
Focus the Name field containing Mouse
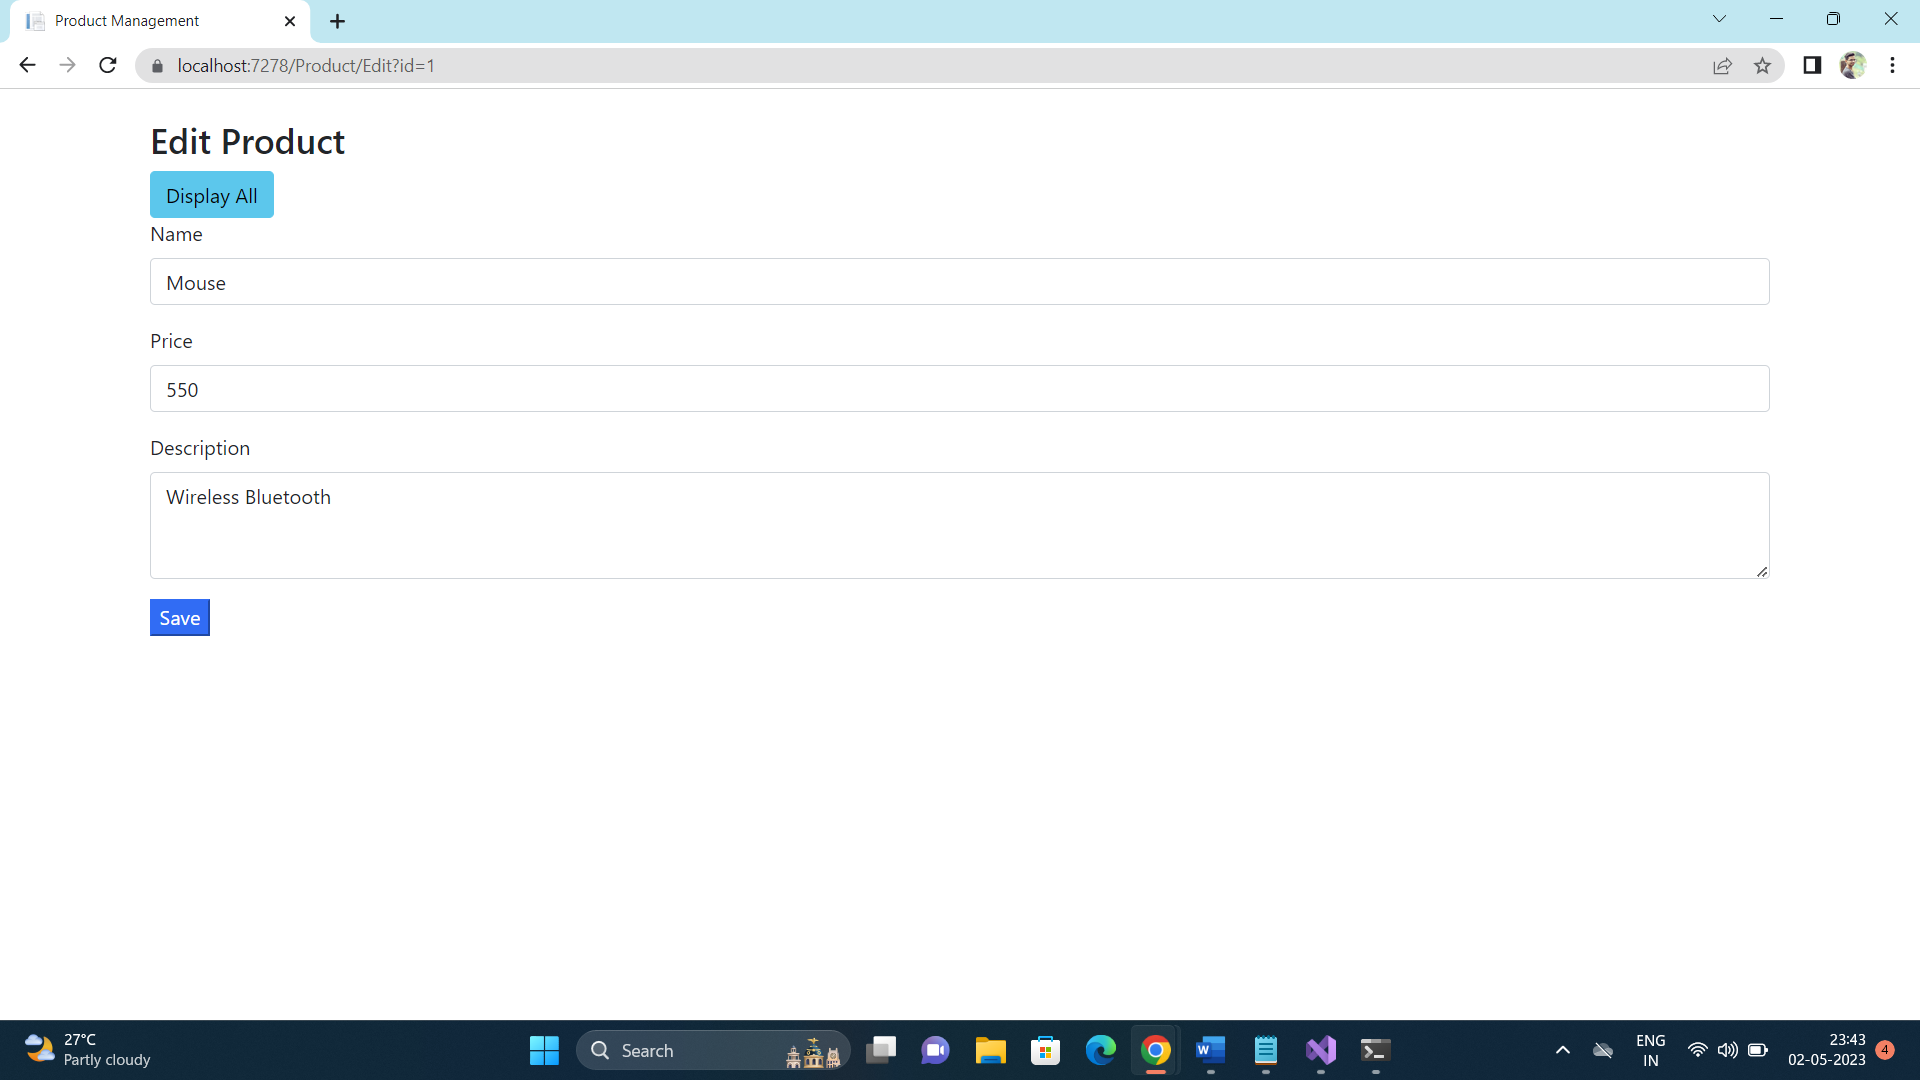point(960,282)
